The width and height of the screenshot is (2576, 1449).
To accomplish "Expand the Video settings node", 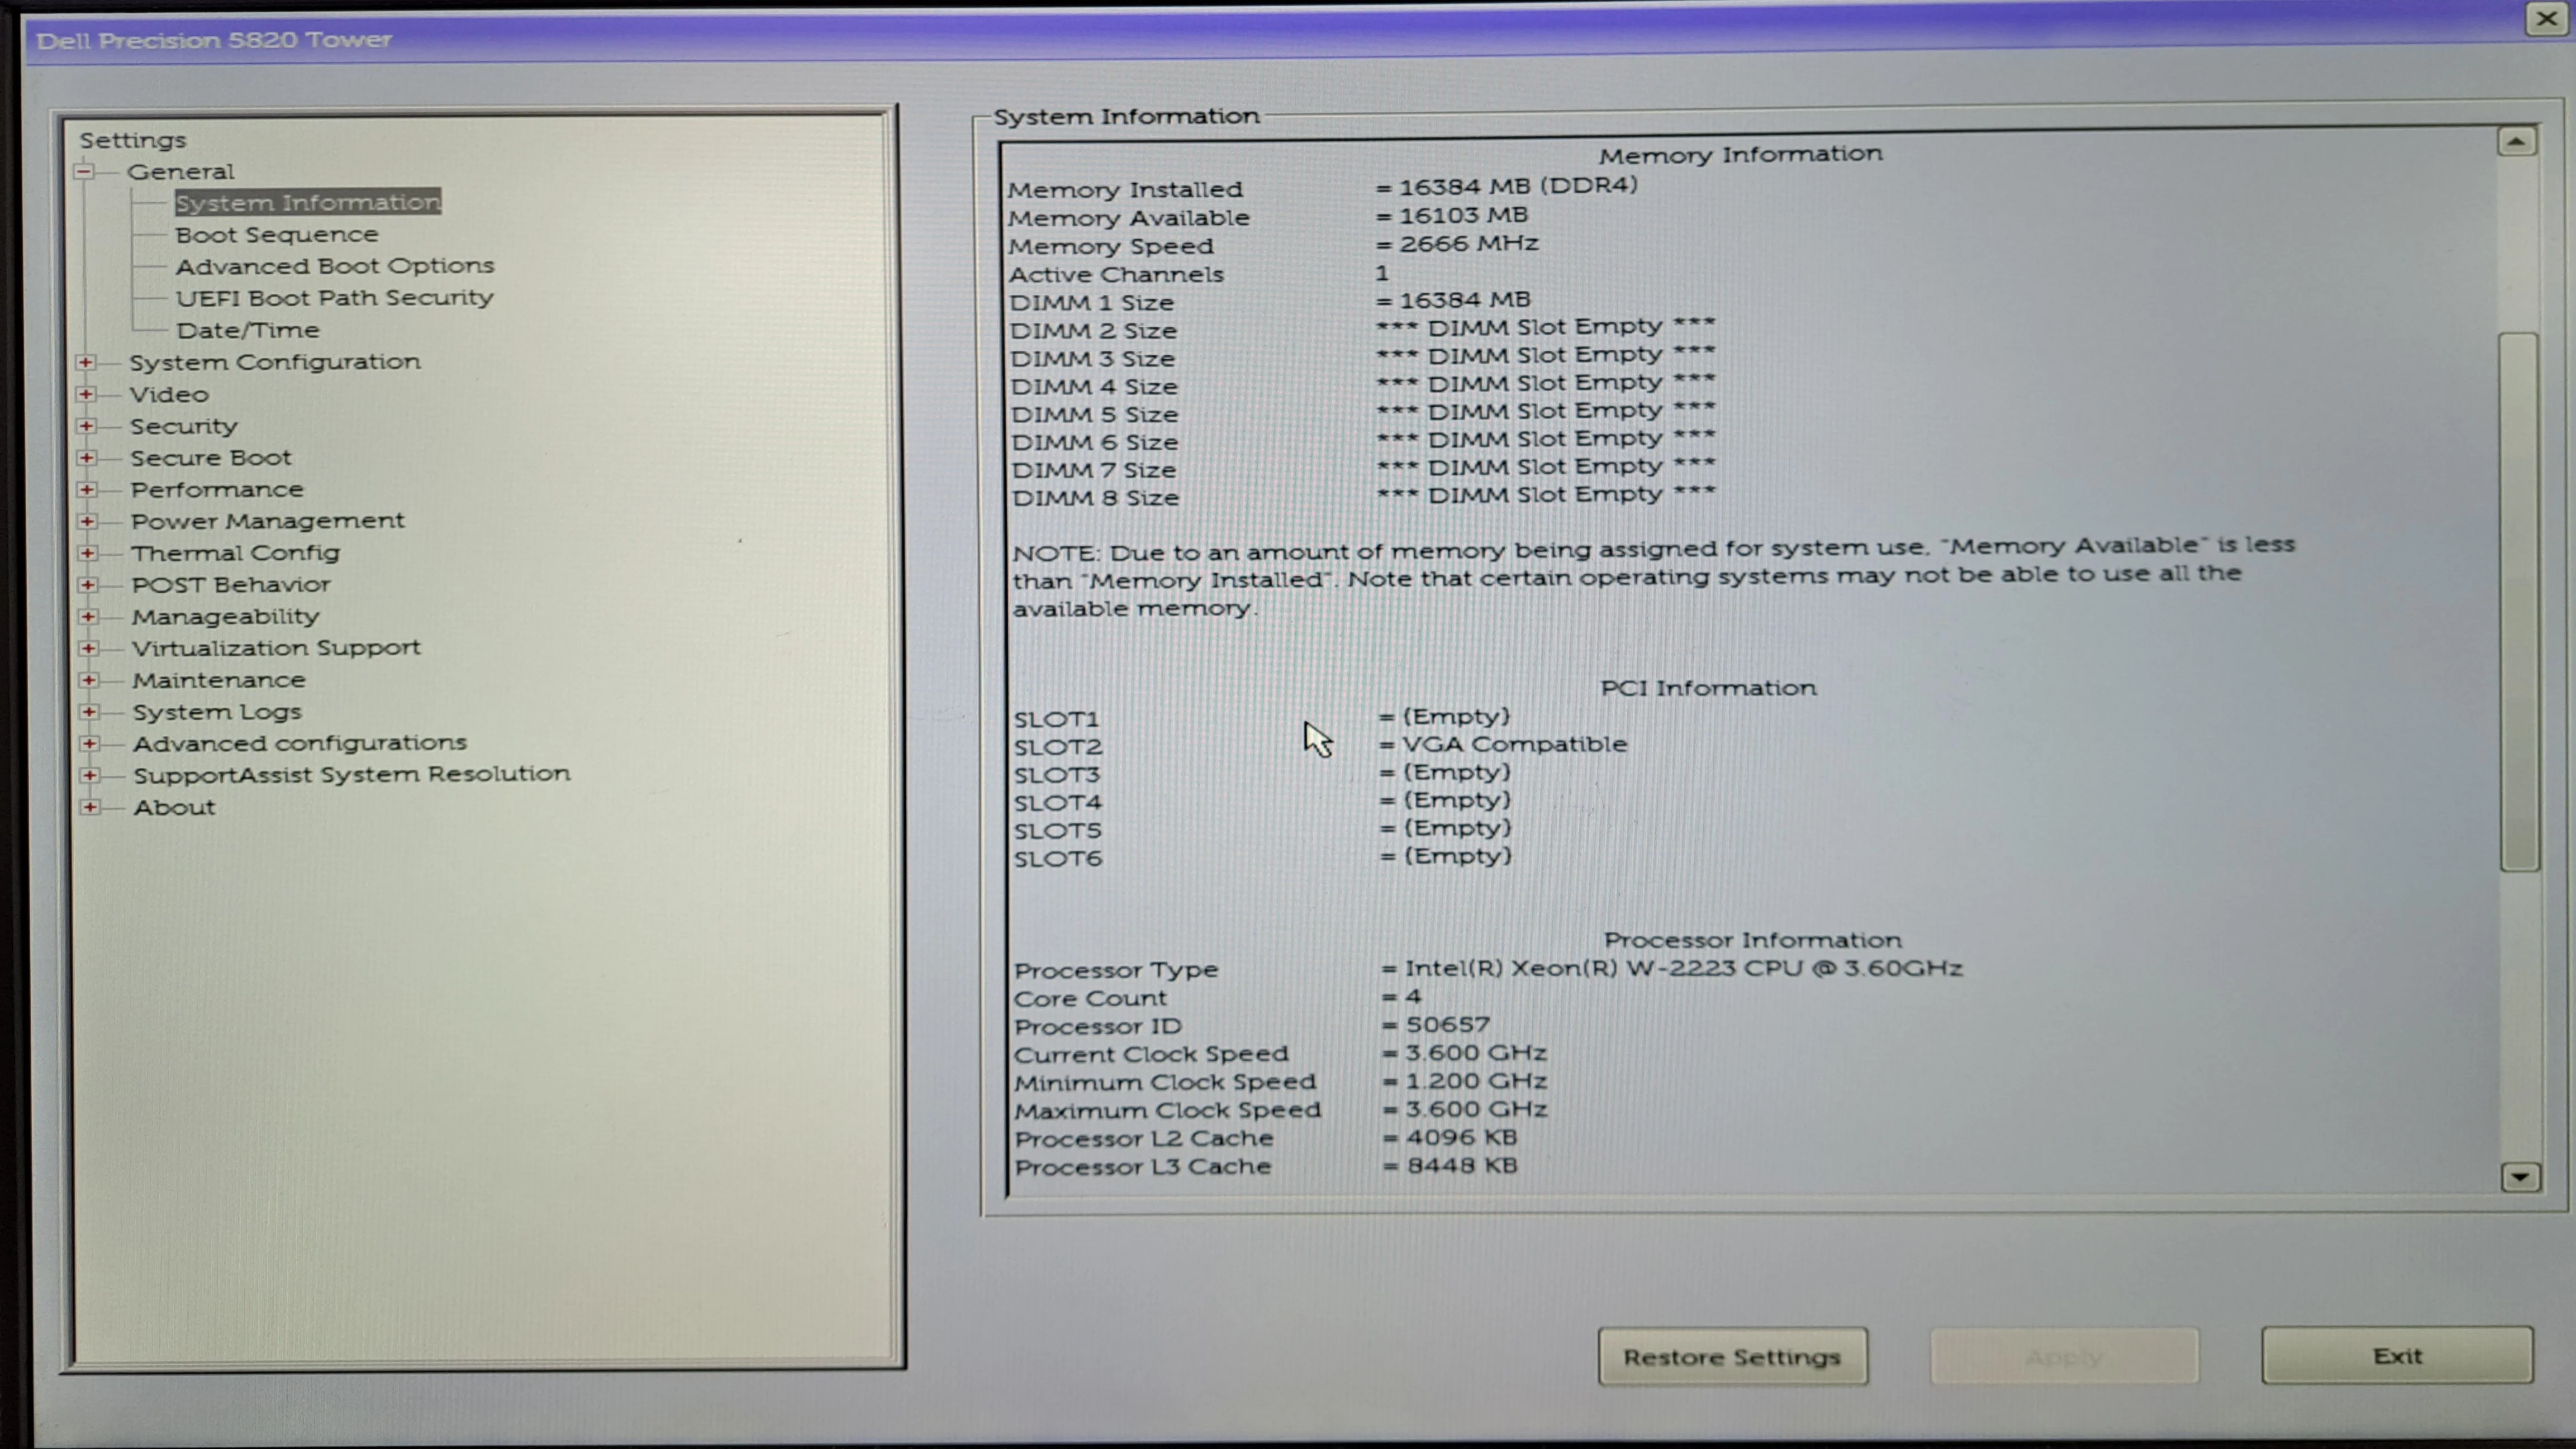I will point(86,394).
